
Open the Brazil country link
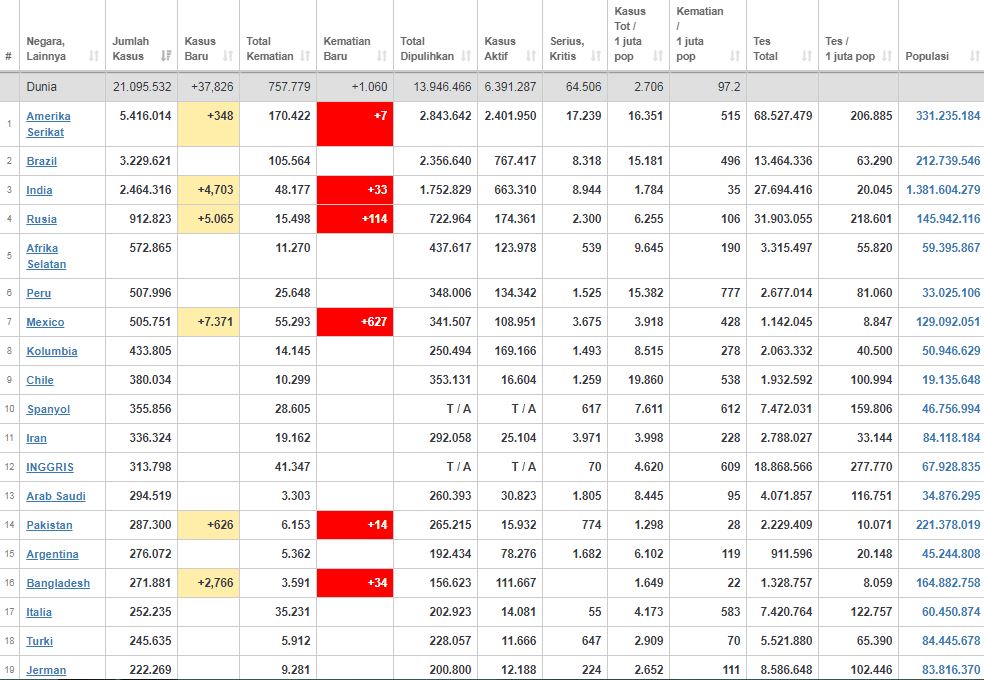click(x=41, y=161)
